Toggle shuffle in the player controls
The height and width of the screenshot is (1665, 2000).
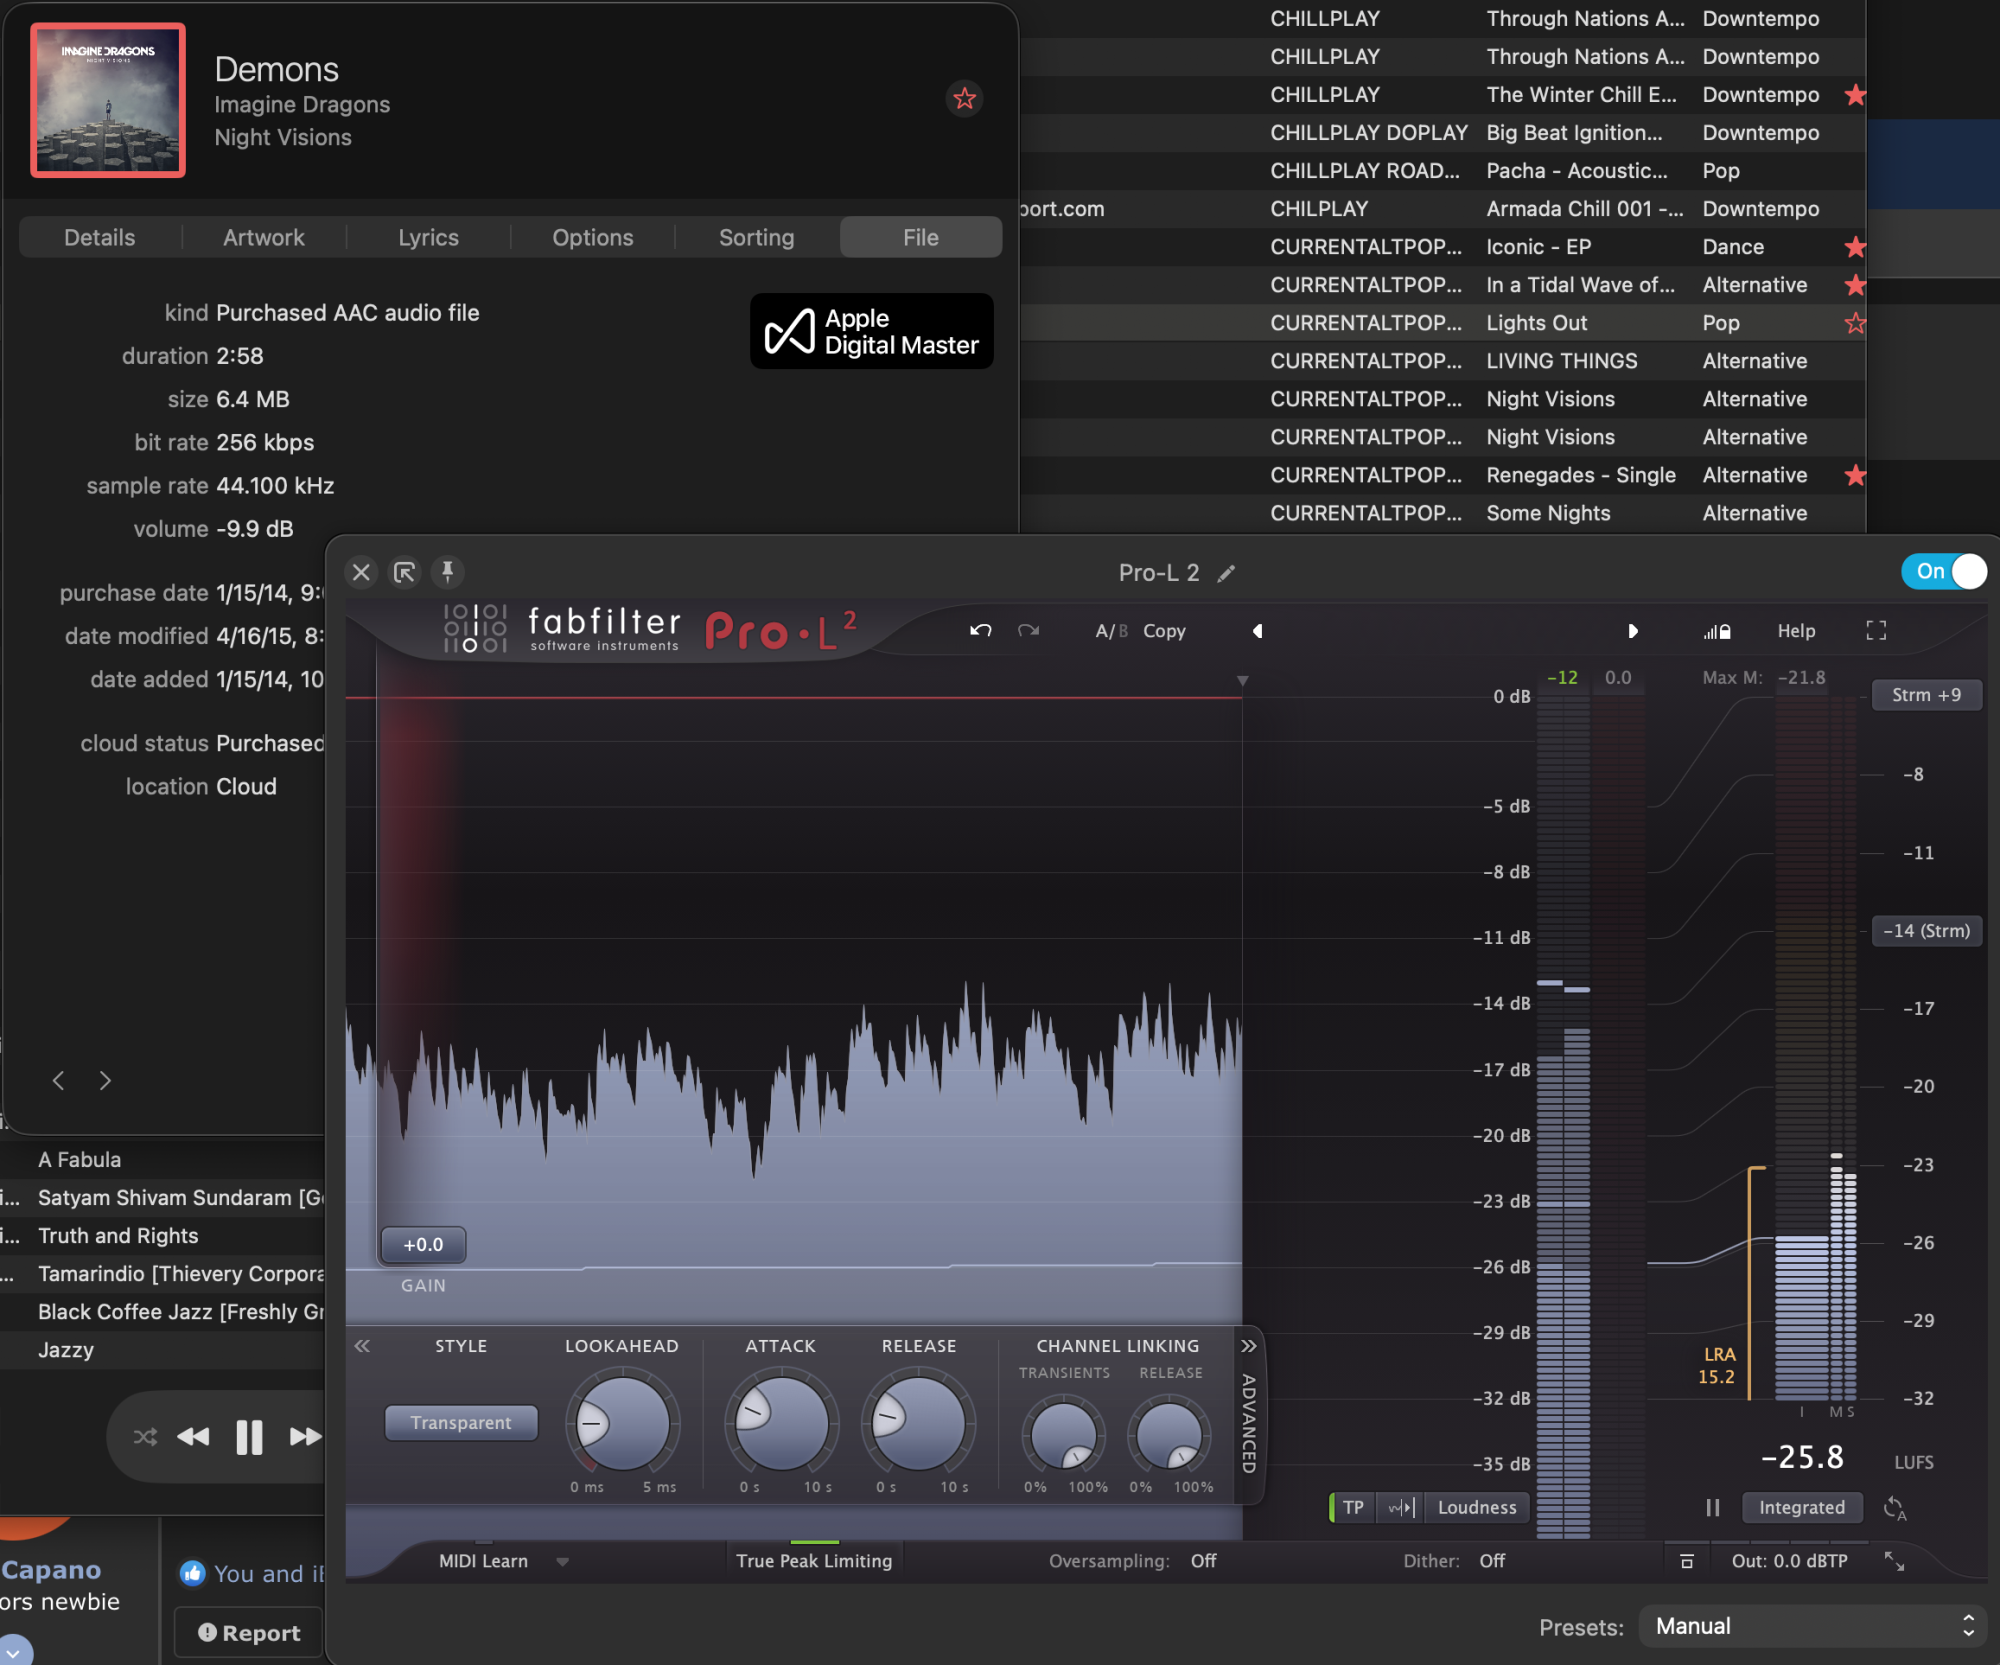145,1437
